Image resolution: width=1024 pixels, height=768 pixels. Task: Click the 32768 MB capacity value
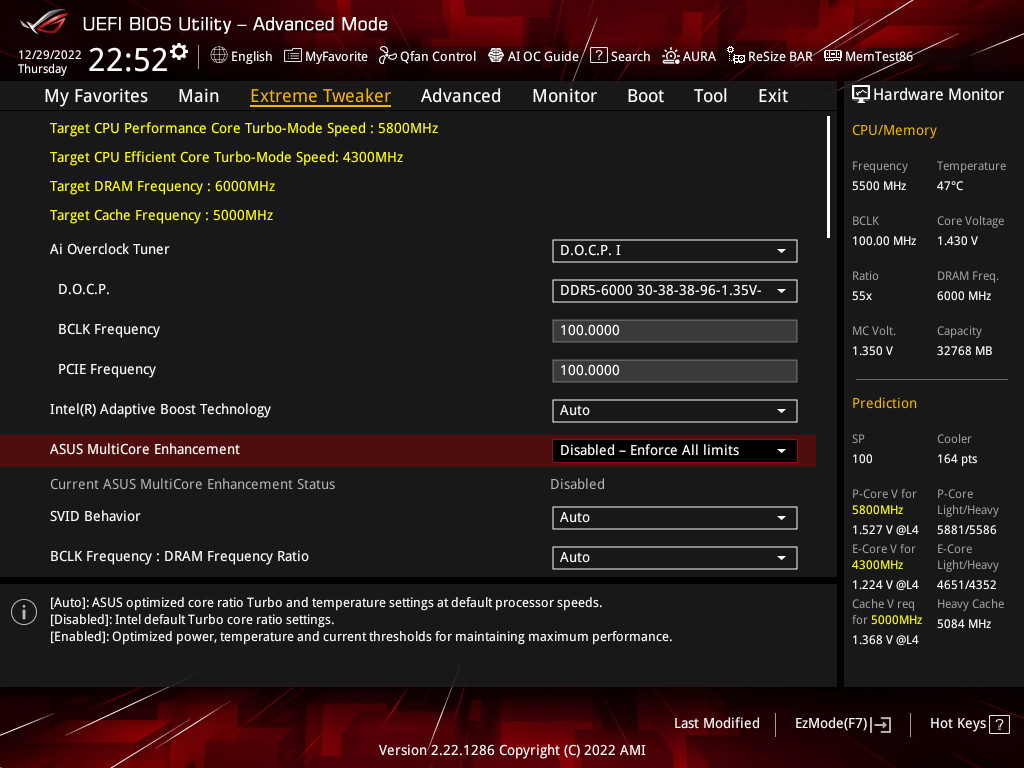click(964, 351)
